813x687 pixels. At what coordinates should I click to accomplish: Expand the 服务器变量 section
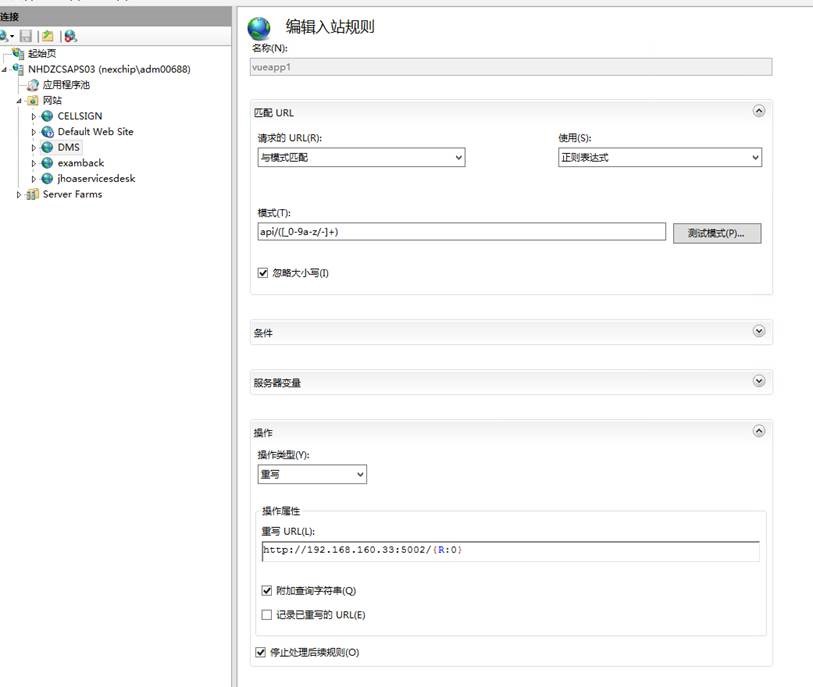tap(759, 381)
